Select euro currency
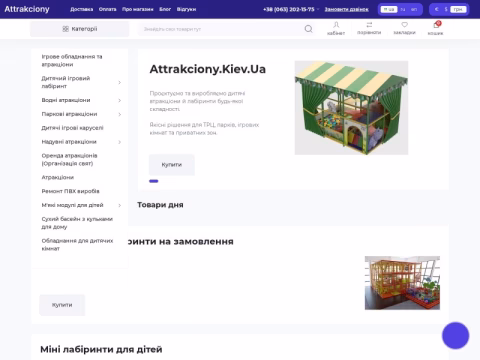 (437, 9)
